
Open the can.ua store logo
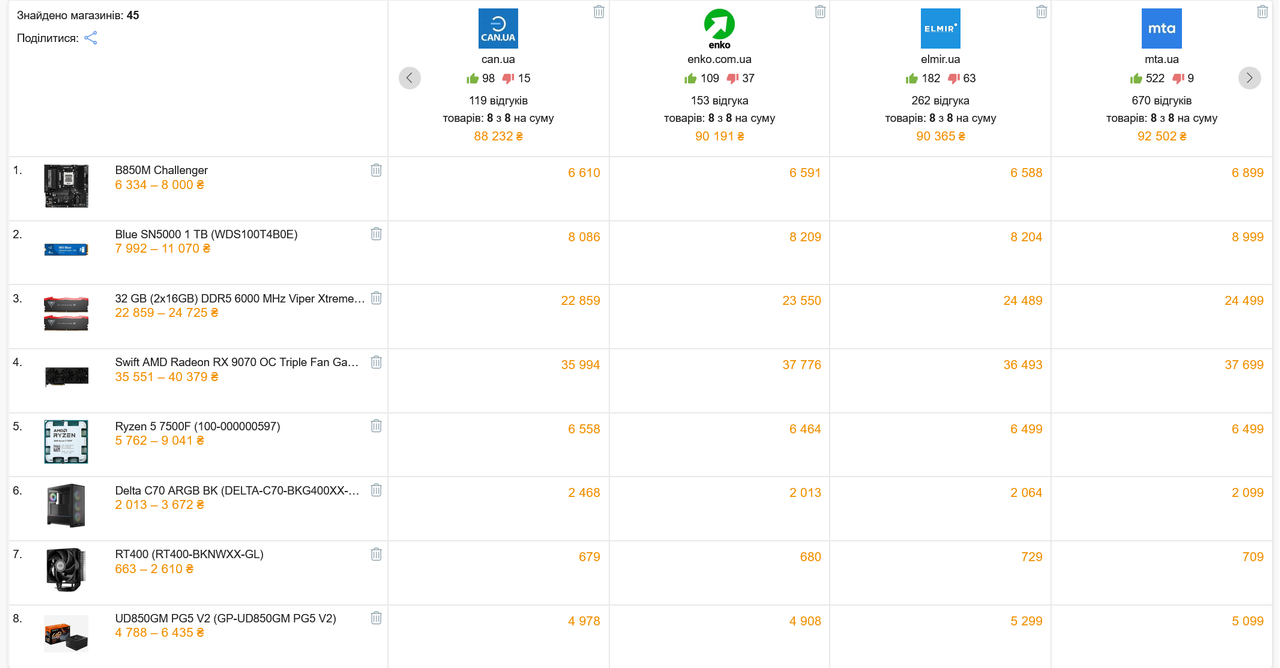pyautogui.click(x=498, y=29)
